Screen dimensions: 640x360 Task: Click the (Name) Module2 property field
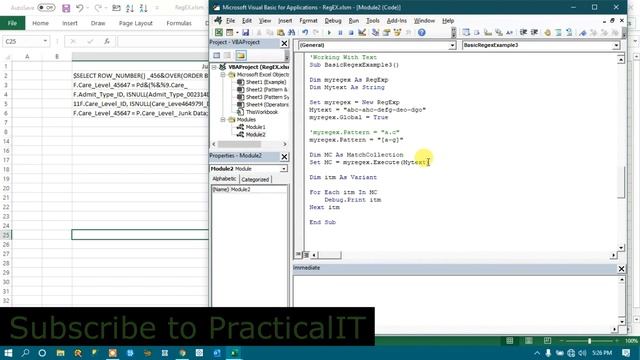point(249,189)
